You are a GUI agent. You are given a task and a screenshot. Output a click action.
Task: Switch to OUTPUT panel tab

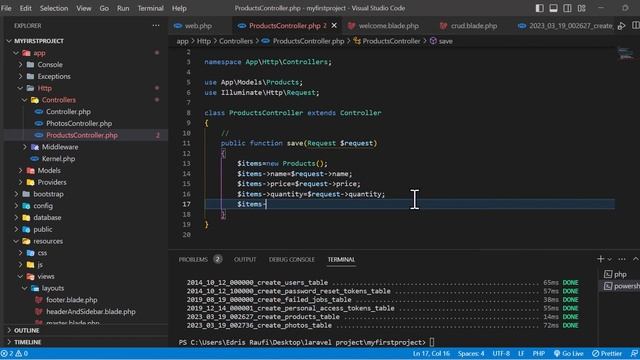click(x=245, y=260)
